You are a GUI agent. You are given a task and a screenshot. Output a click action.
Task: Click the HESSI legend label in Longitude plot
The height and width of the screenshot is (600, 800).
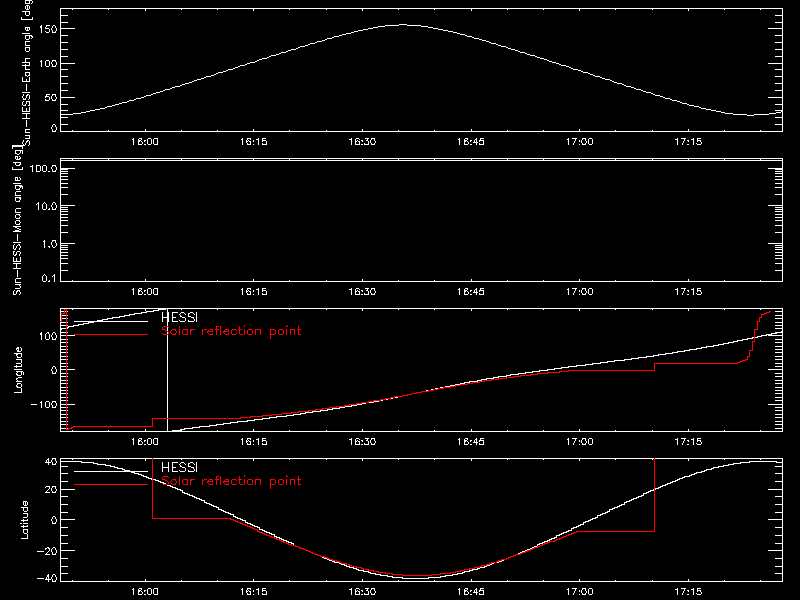(x=179, y=318)
